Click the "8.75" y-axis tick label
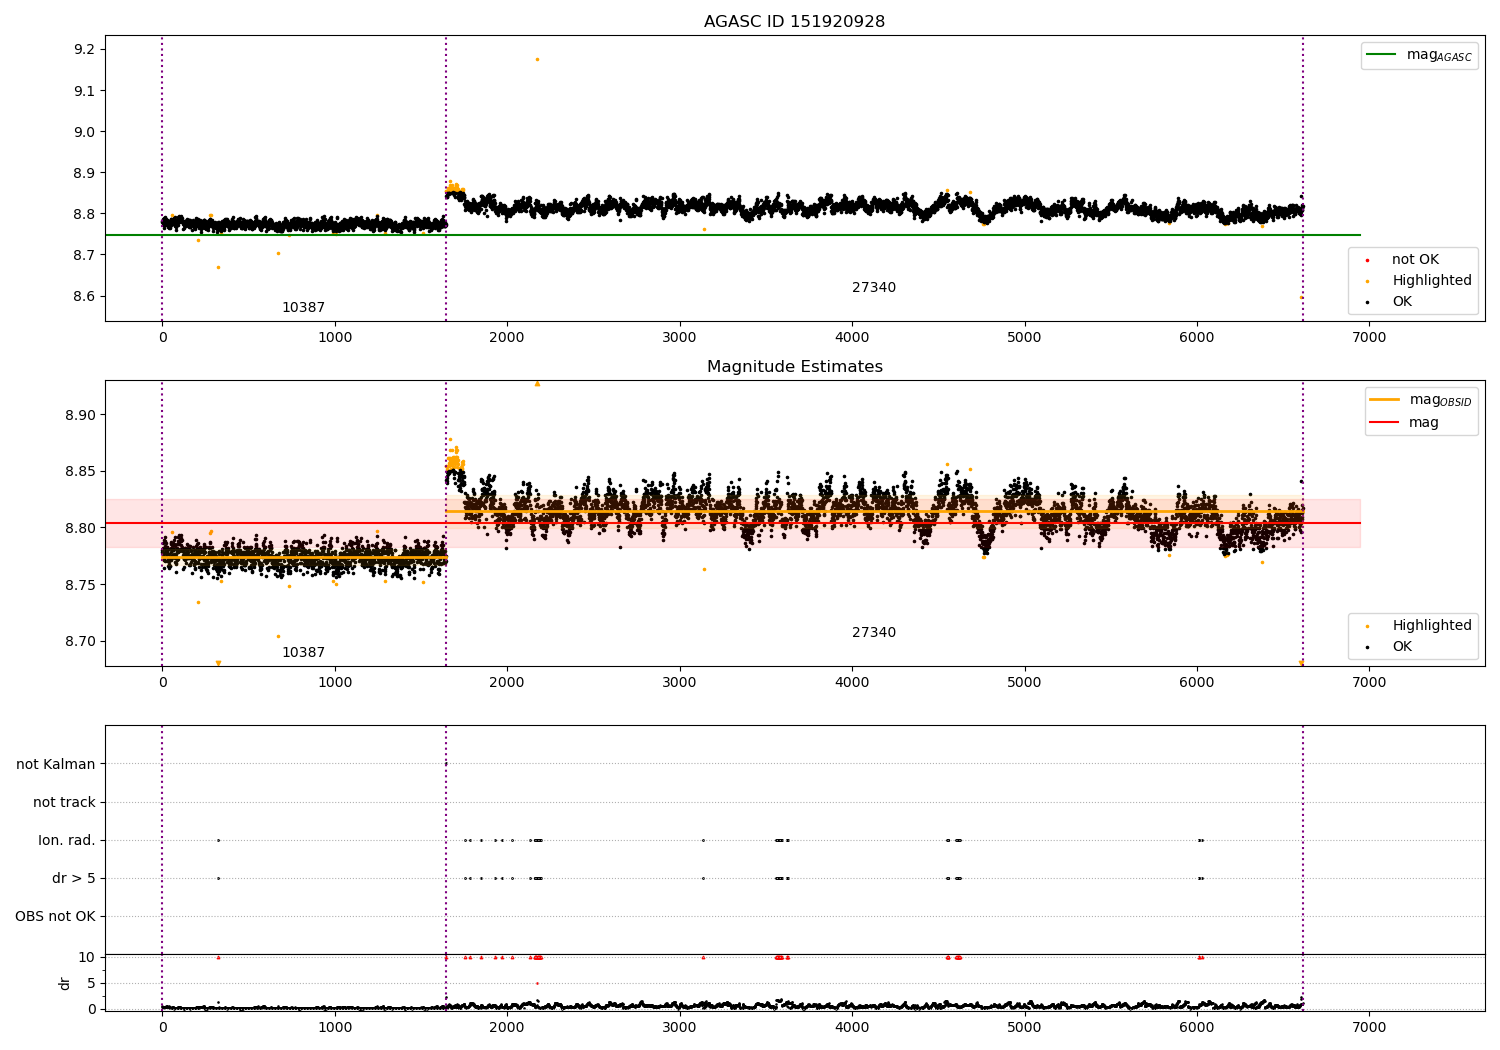This screenshot has height=1050, width=1500. 80,585
